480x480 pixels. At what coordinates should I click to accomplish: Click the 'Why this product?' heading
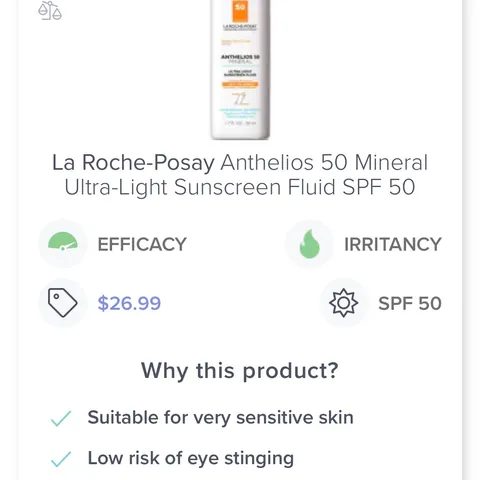240,371
